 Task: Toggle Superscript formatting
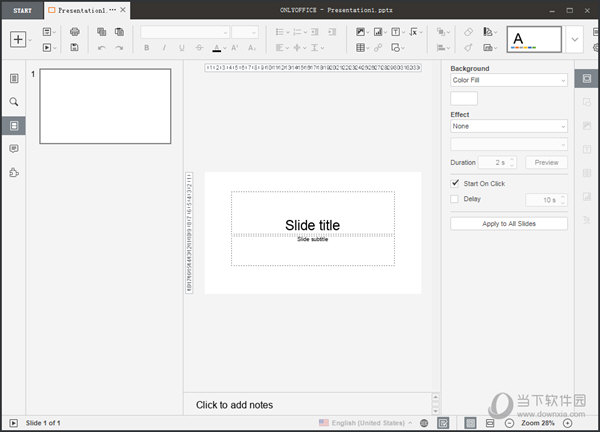click(x=235, y=48)
